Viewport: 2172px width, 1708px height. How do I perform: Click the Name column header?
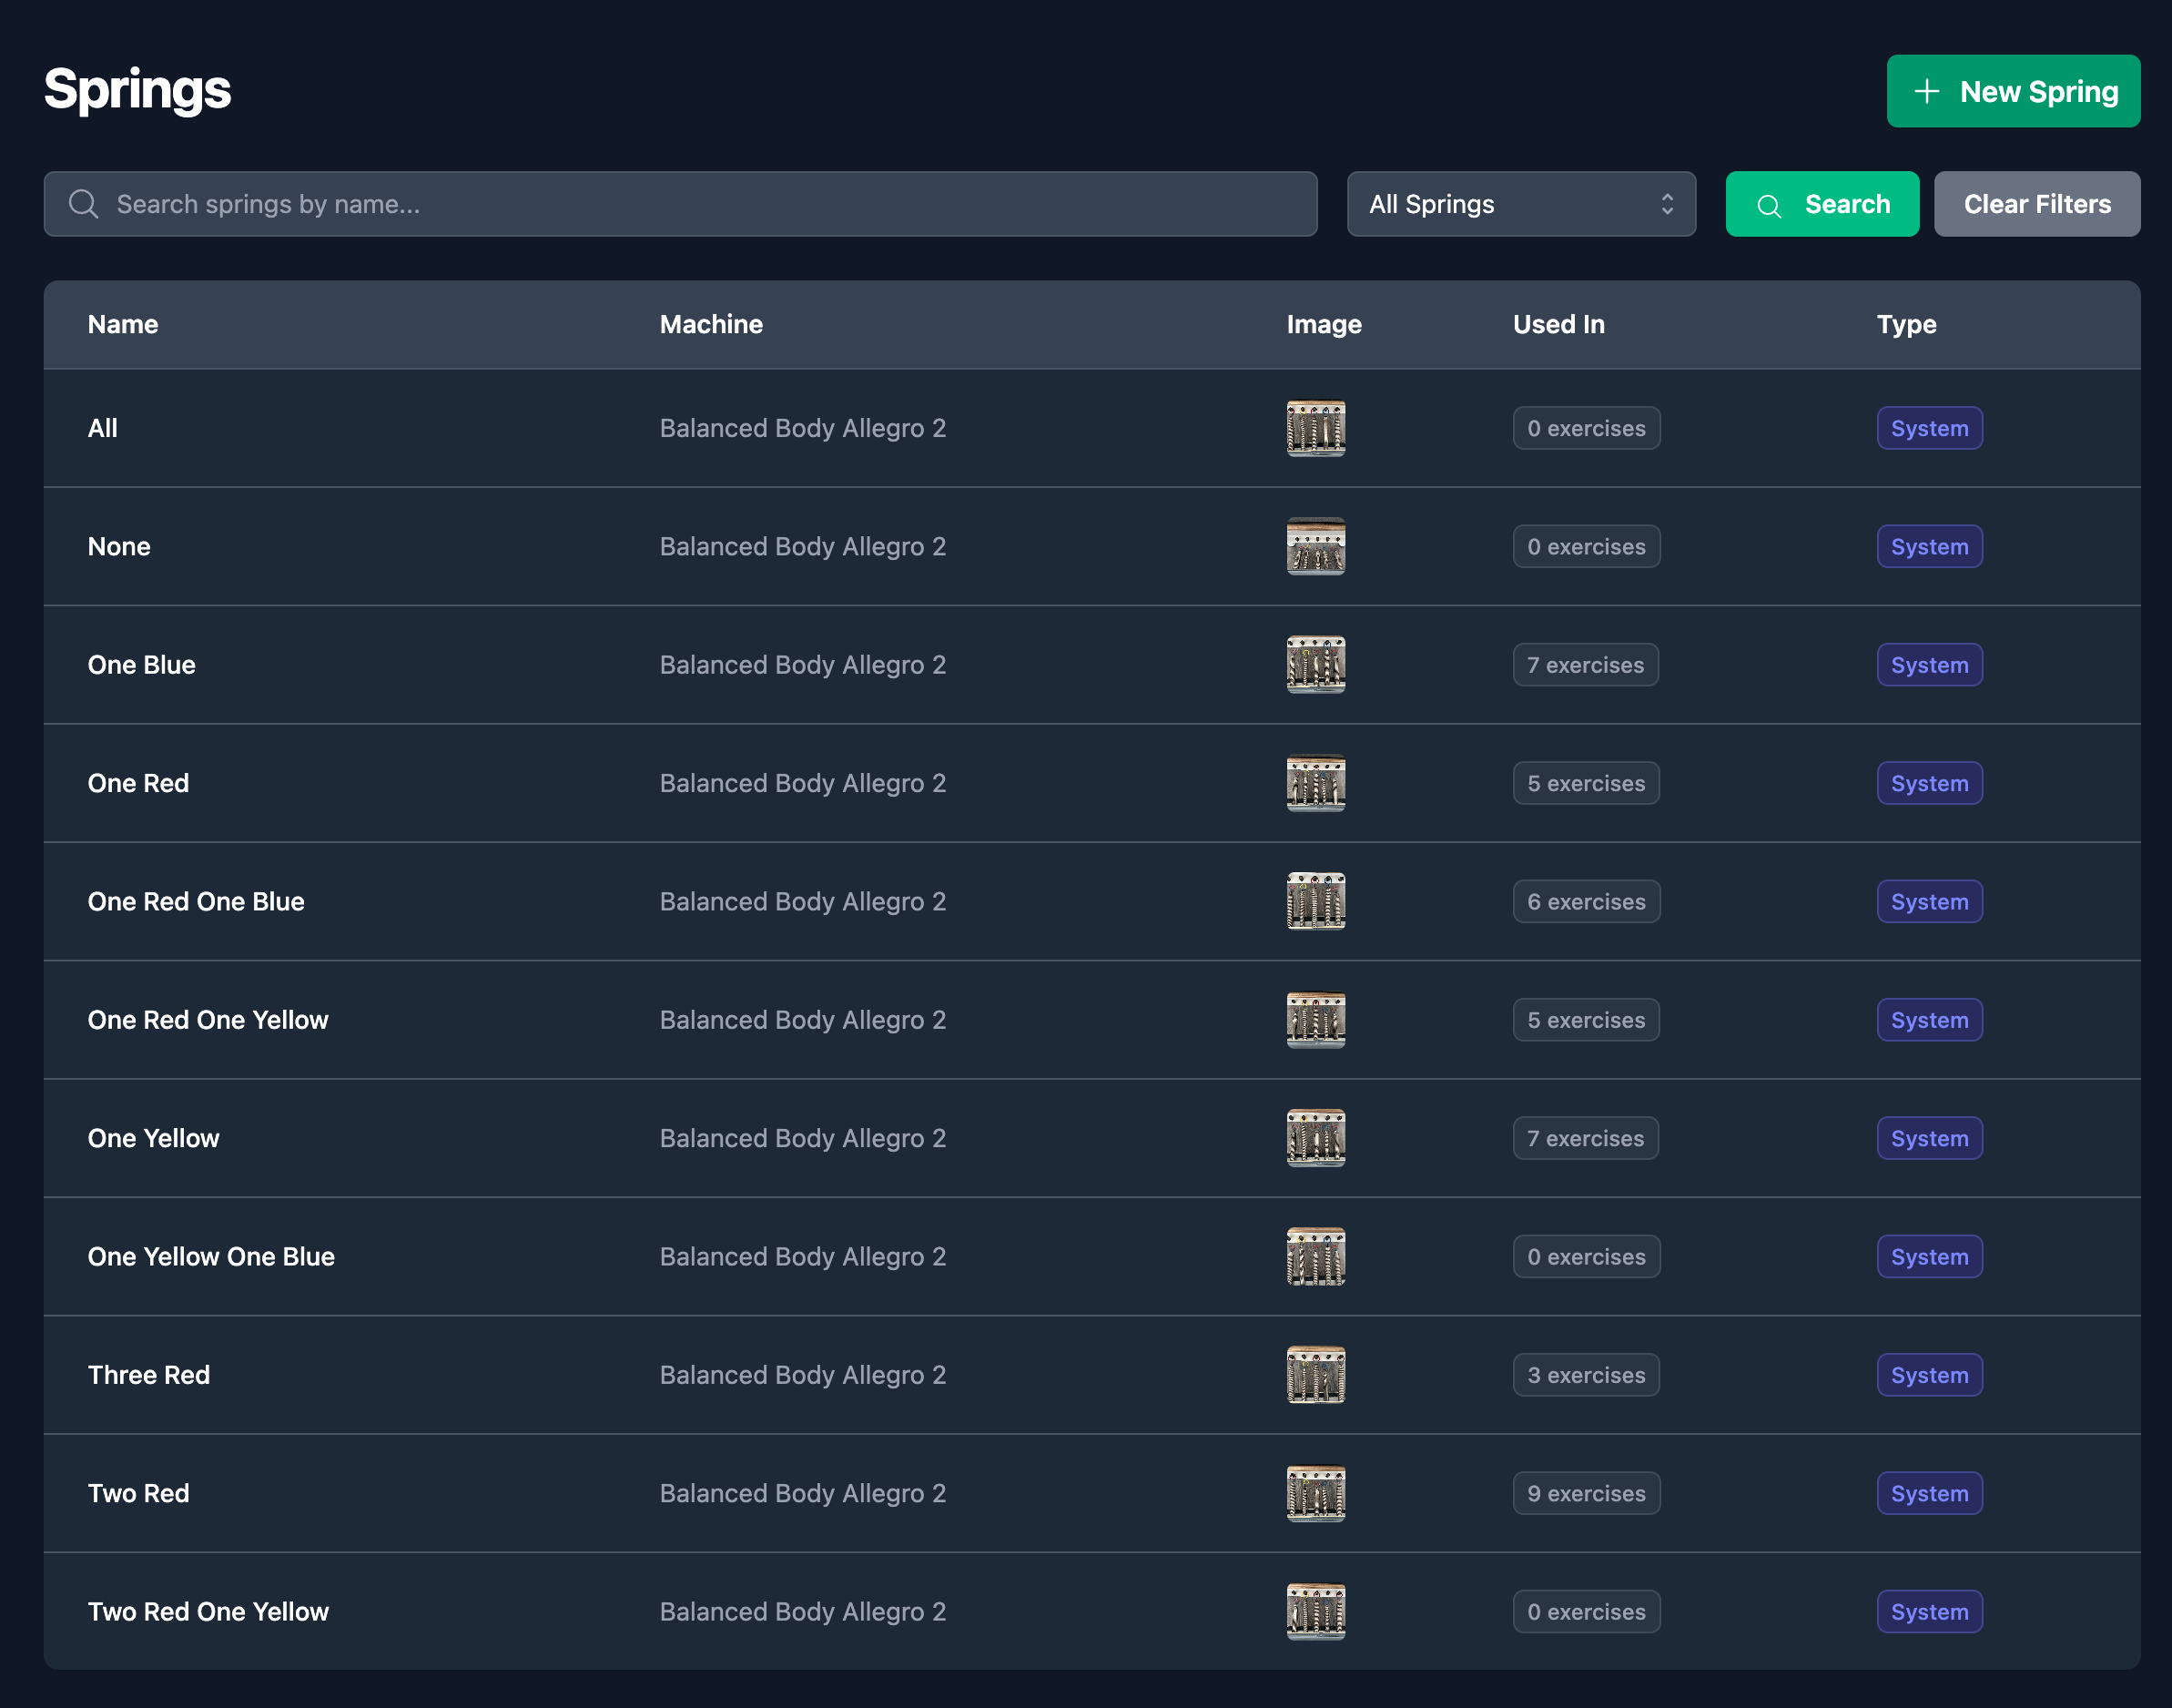[122, 324]
